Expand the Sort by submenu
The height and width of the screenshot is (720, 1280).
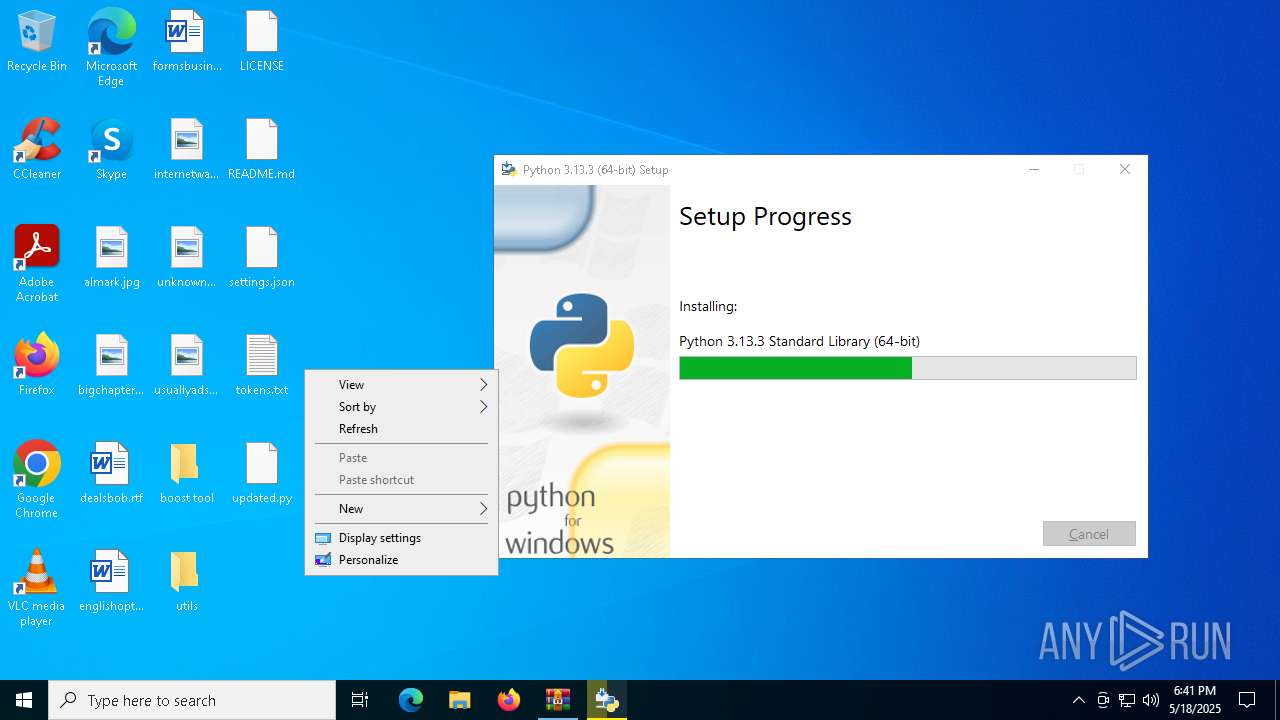pyautogui.click(x=401, y=407)
